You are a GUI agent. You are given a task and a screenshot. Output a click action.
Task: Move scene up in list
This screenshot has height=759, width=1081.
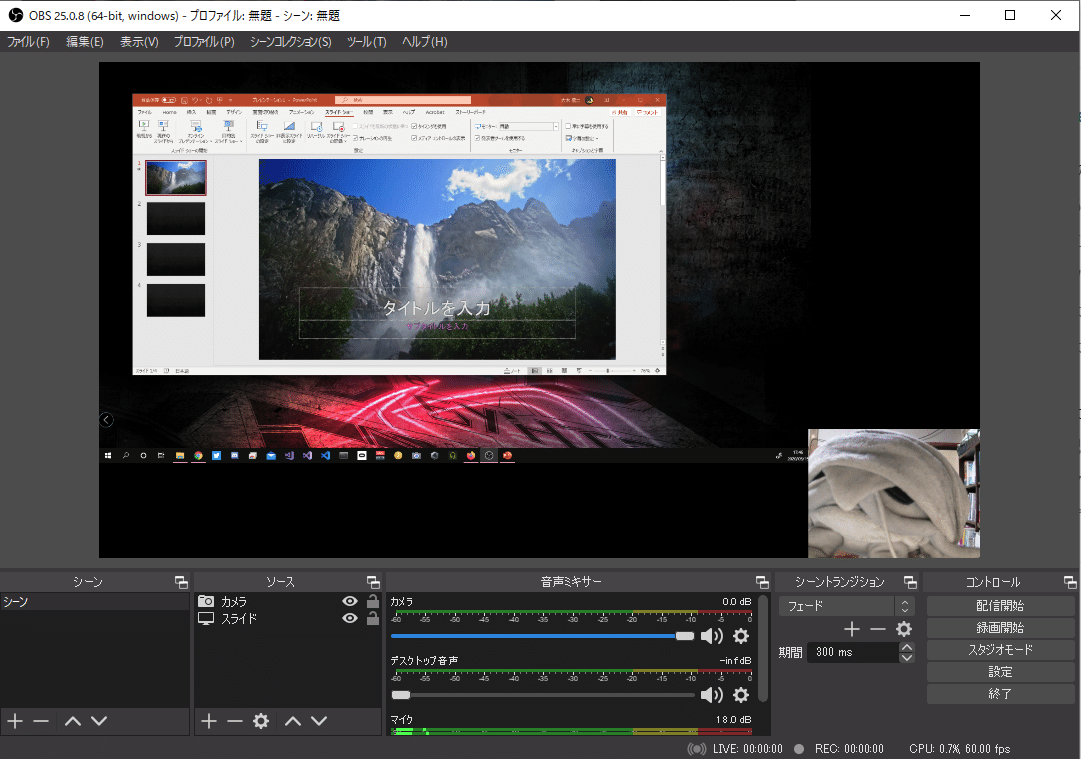[x=73, y=721]
